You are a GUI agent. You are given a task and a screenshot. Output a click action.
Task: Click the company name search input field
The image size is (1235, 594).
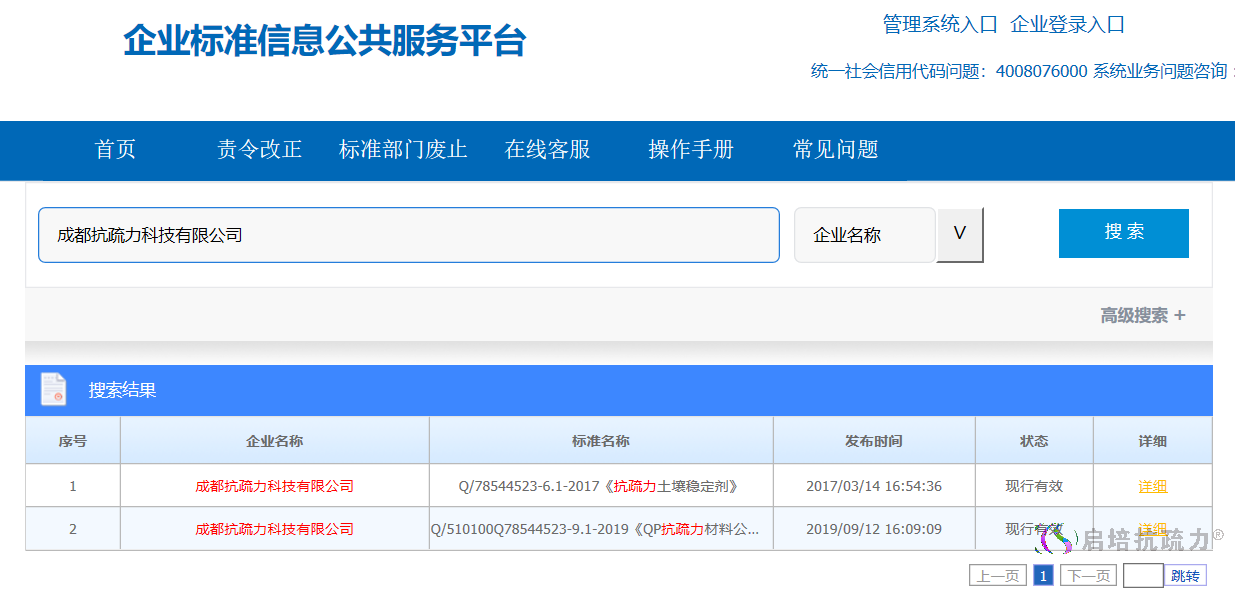click(x=408, y=235)
